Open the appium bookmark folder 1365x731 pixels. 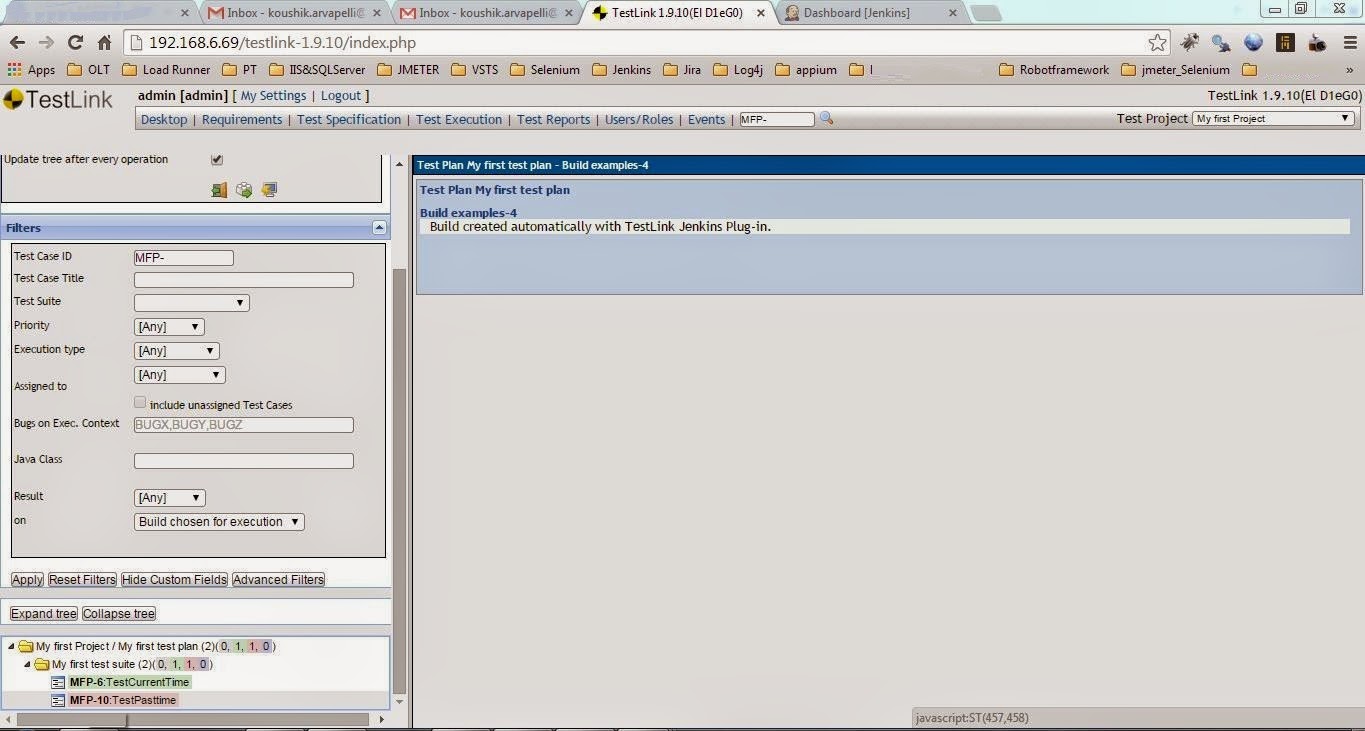tap(806, 70)
